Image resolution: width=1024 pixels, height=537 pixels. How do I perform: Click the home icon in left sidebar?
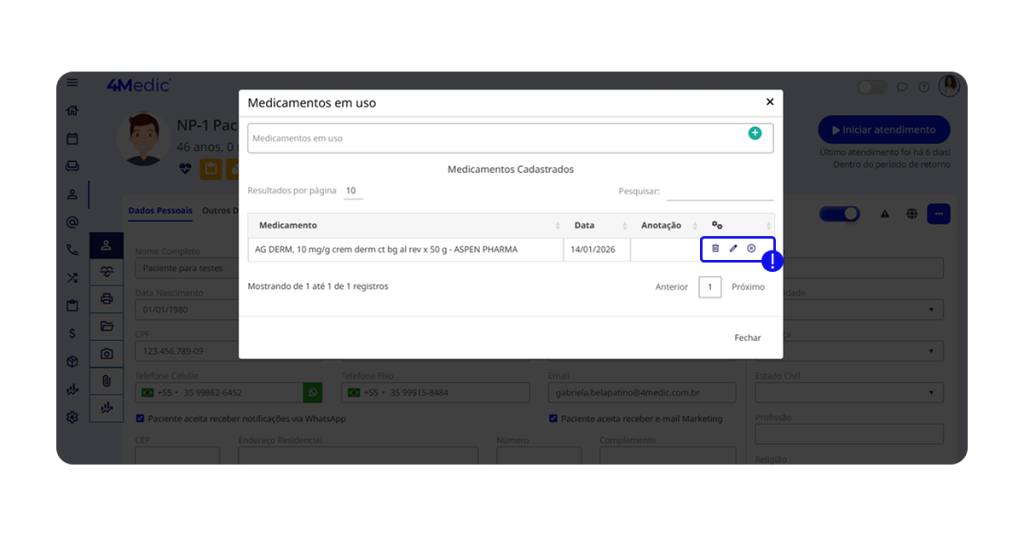[72, 111]
